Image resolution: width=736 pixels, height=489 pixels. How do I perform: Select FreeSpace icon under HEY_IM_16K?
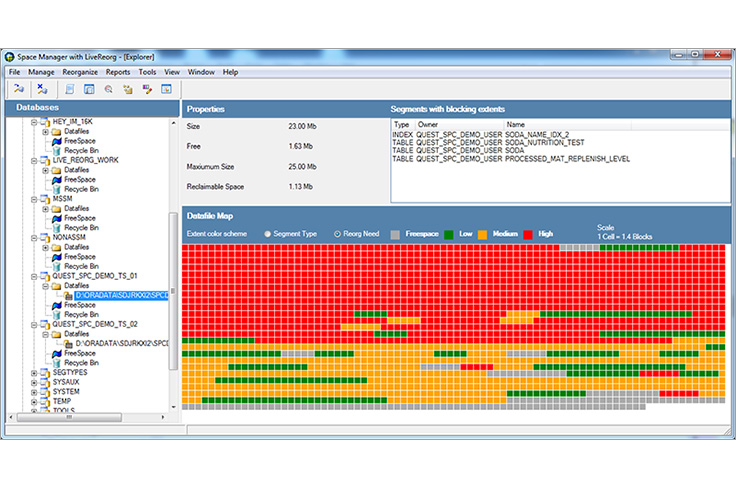57,141
